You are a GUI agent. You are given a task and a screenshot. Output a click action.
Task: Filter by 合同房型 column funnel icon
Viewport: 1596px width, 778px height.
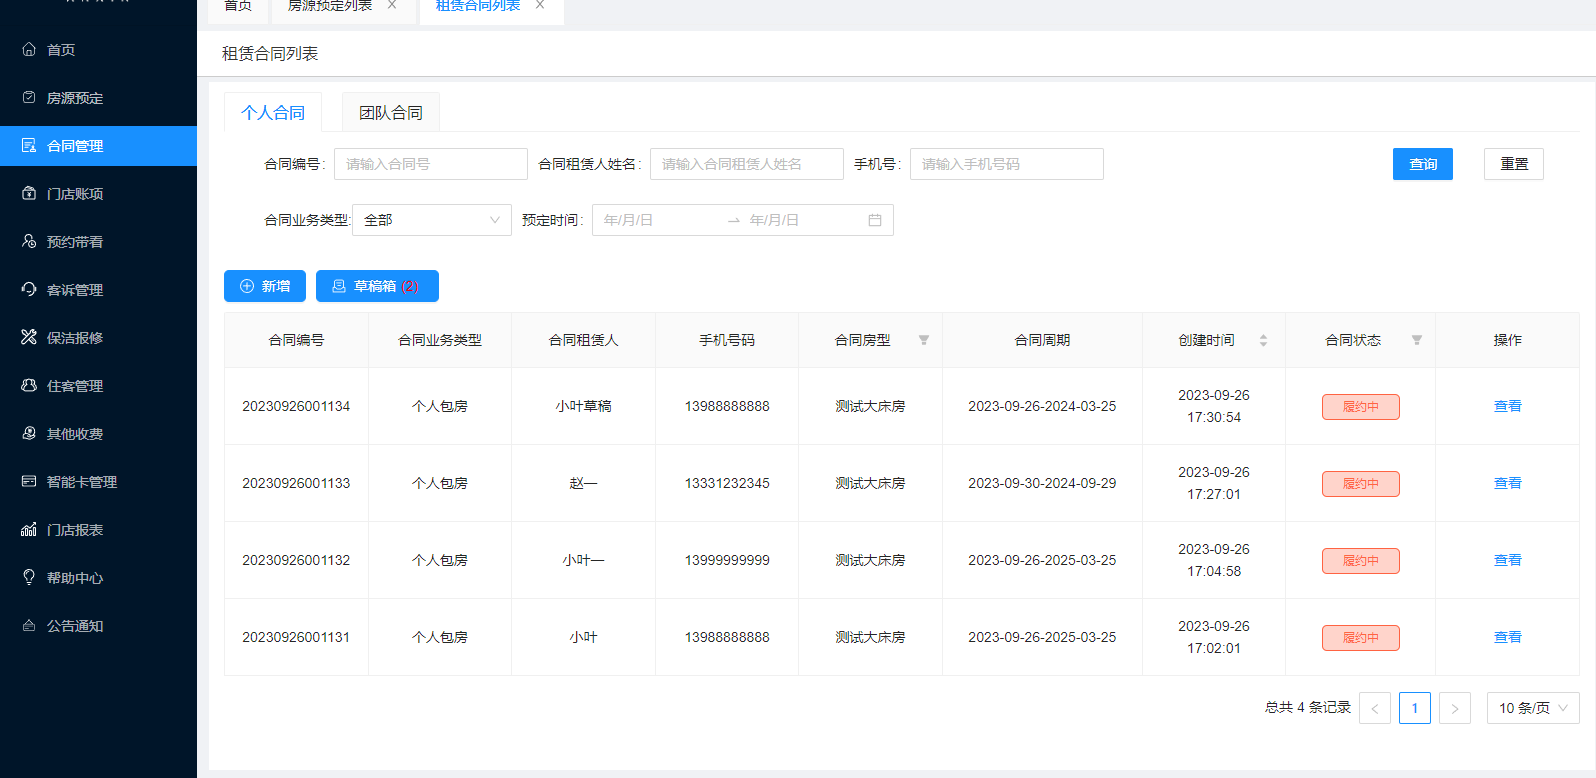pos(924,340)
